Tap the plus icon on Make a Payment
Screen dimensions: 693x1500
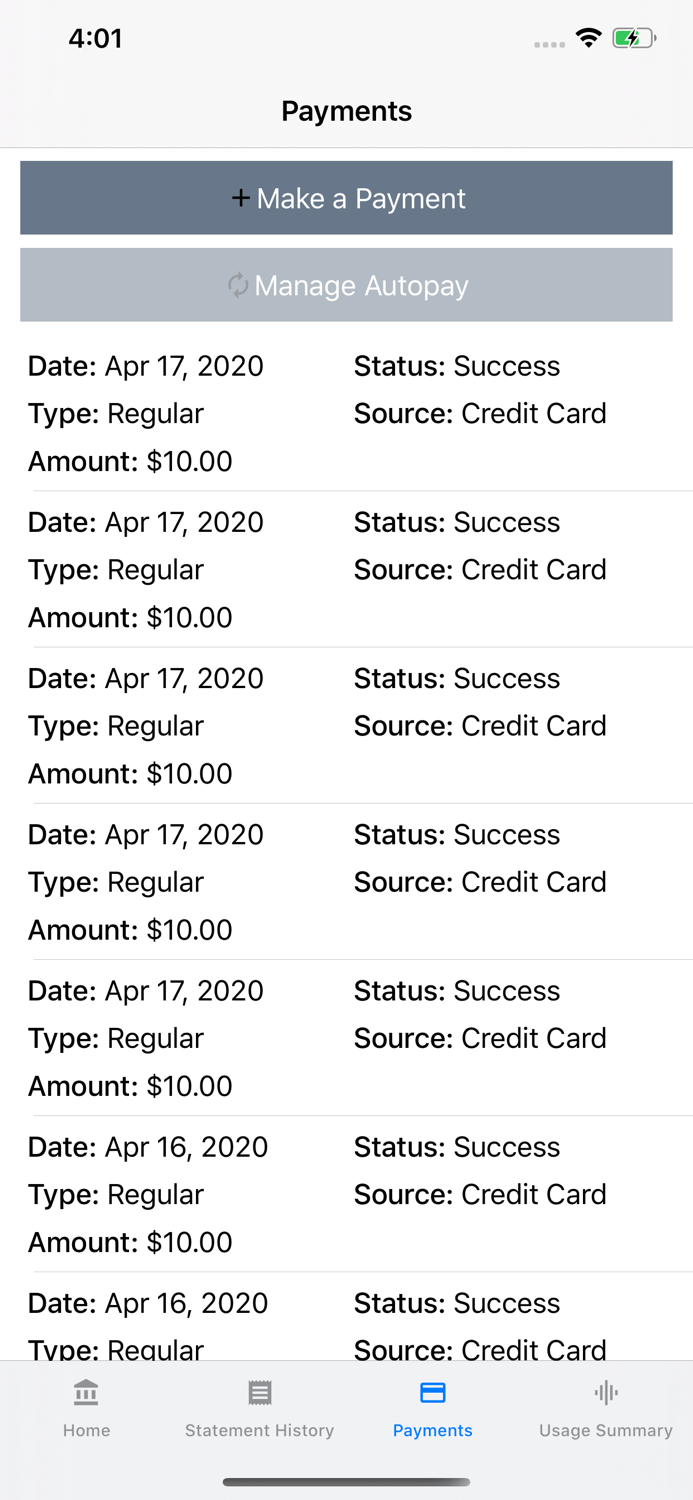[x=240, y=198]
